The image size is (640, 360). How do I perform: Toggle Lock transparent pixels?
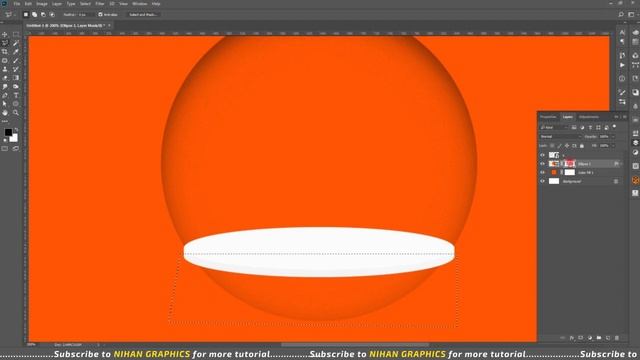552,146
